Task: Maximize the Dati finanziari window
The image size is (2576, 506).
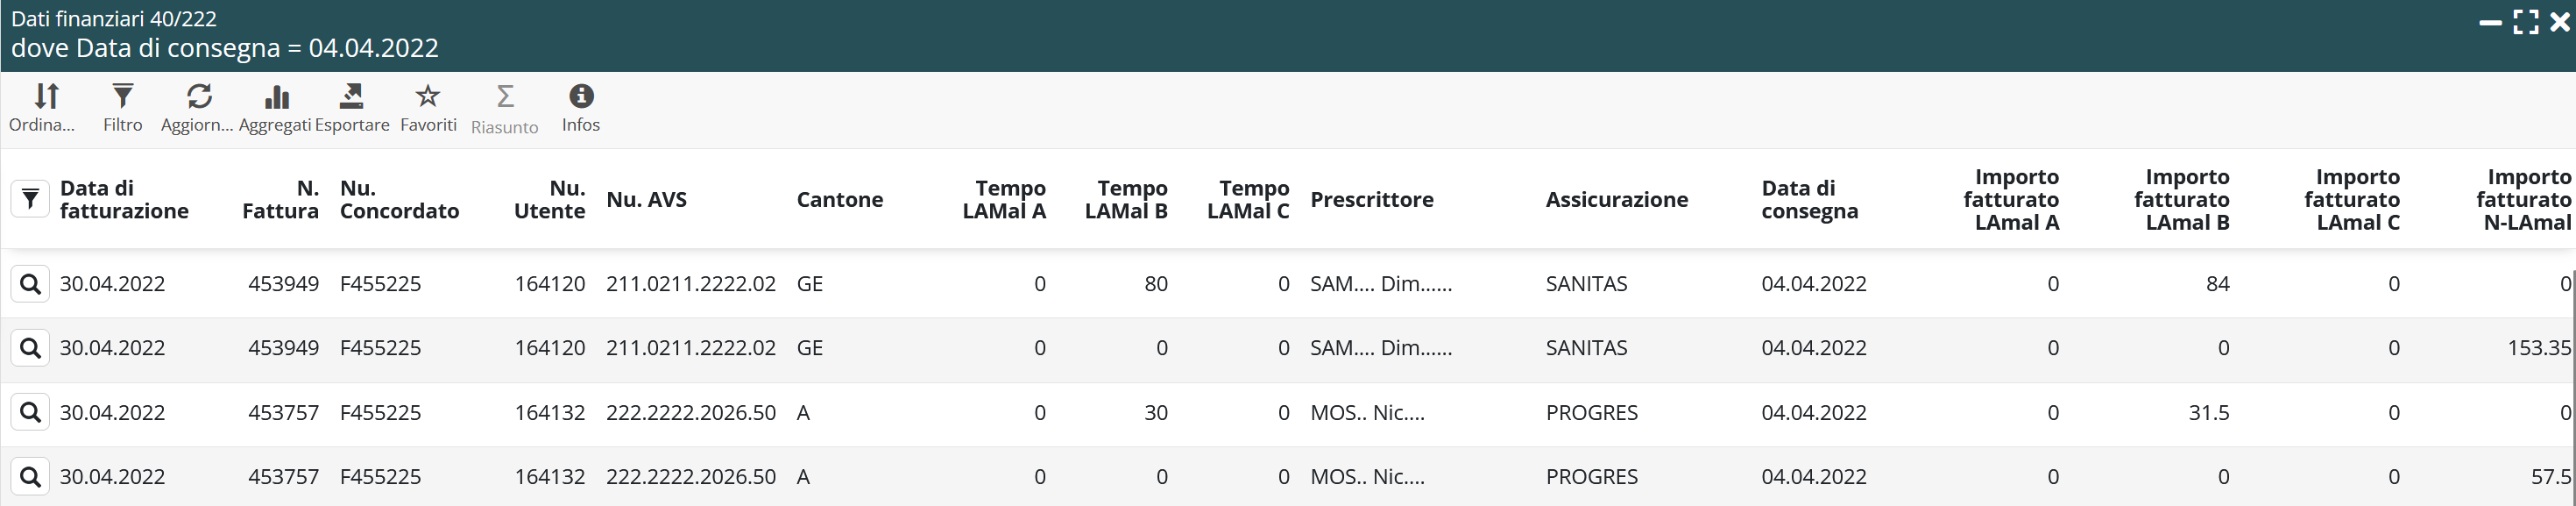Action: 2526,22
